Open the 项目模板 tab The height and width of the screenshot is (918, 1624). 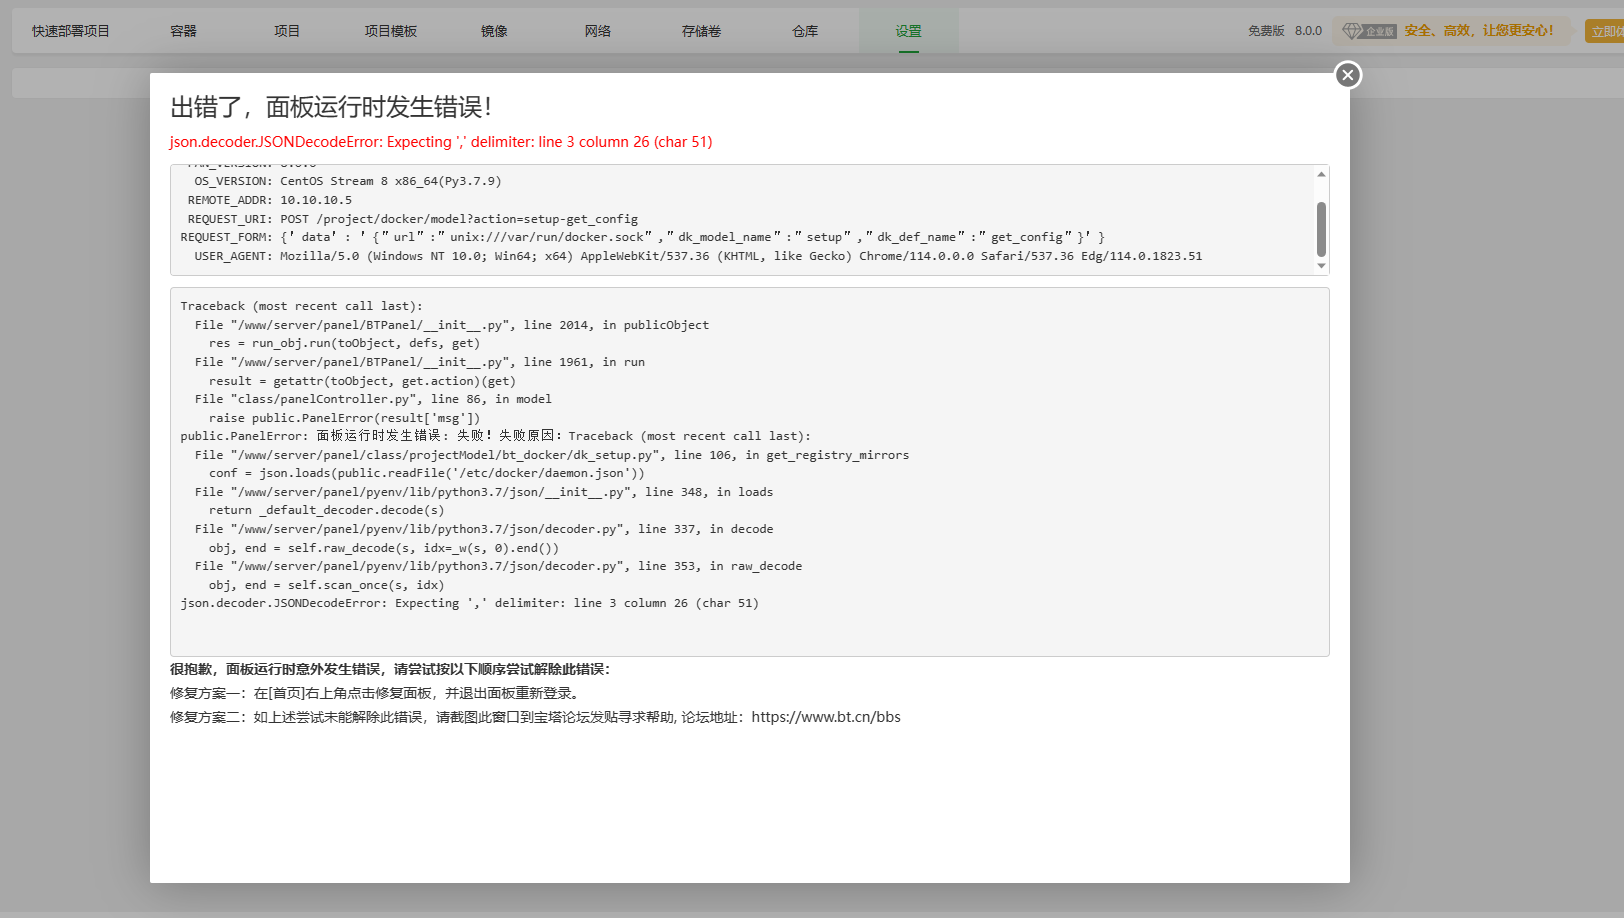point(391,31)
